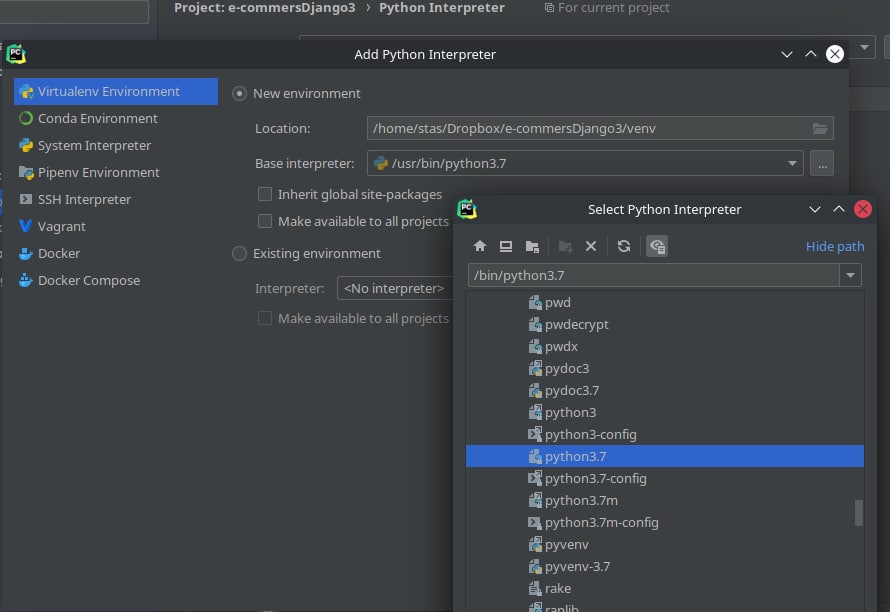
Task: Select New environment radio button
Action: click(x=239, y=93)
